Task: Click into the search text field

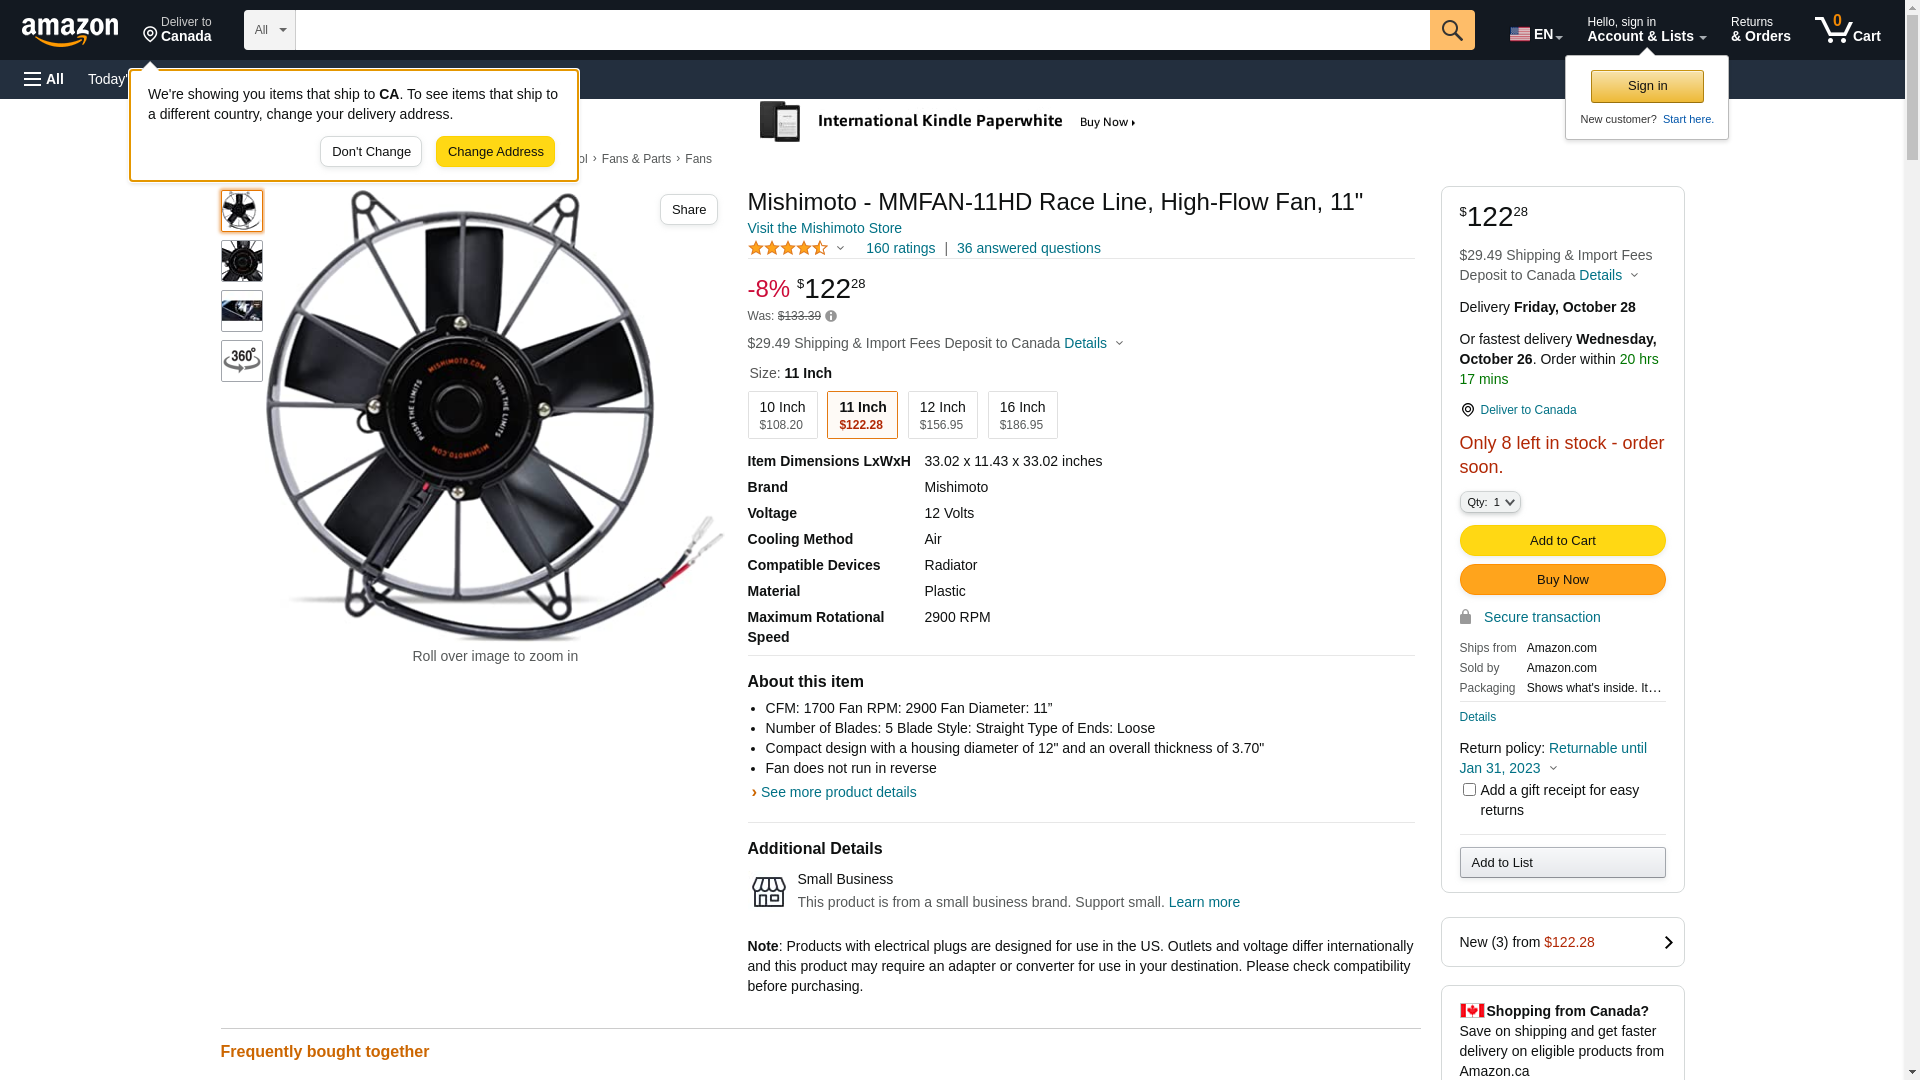Action: point(862,30)
